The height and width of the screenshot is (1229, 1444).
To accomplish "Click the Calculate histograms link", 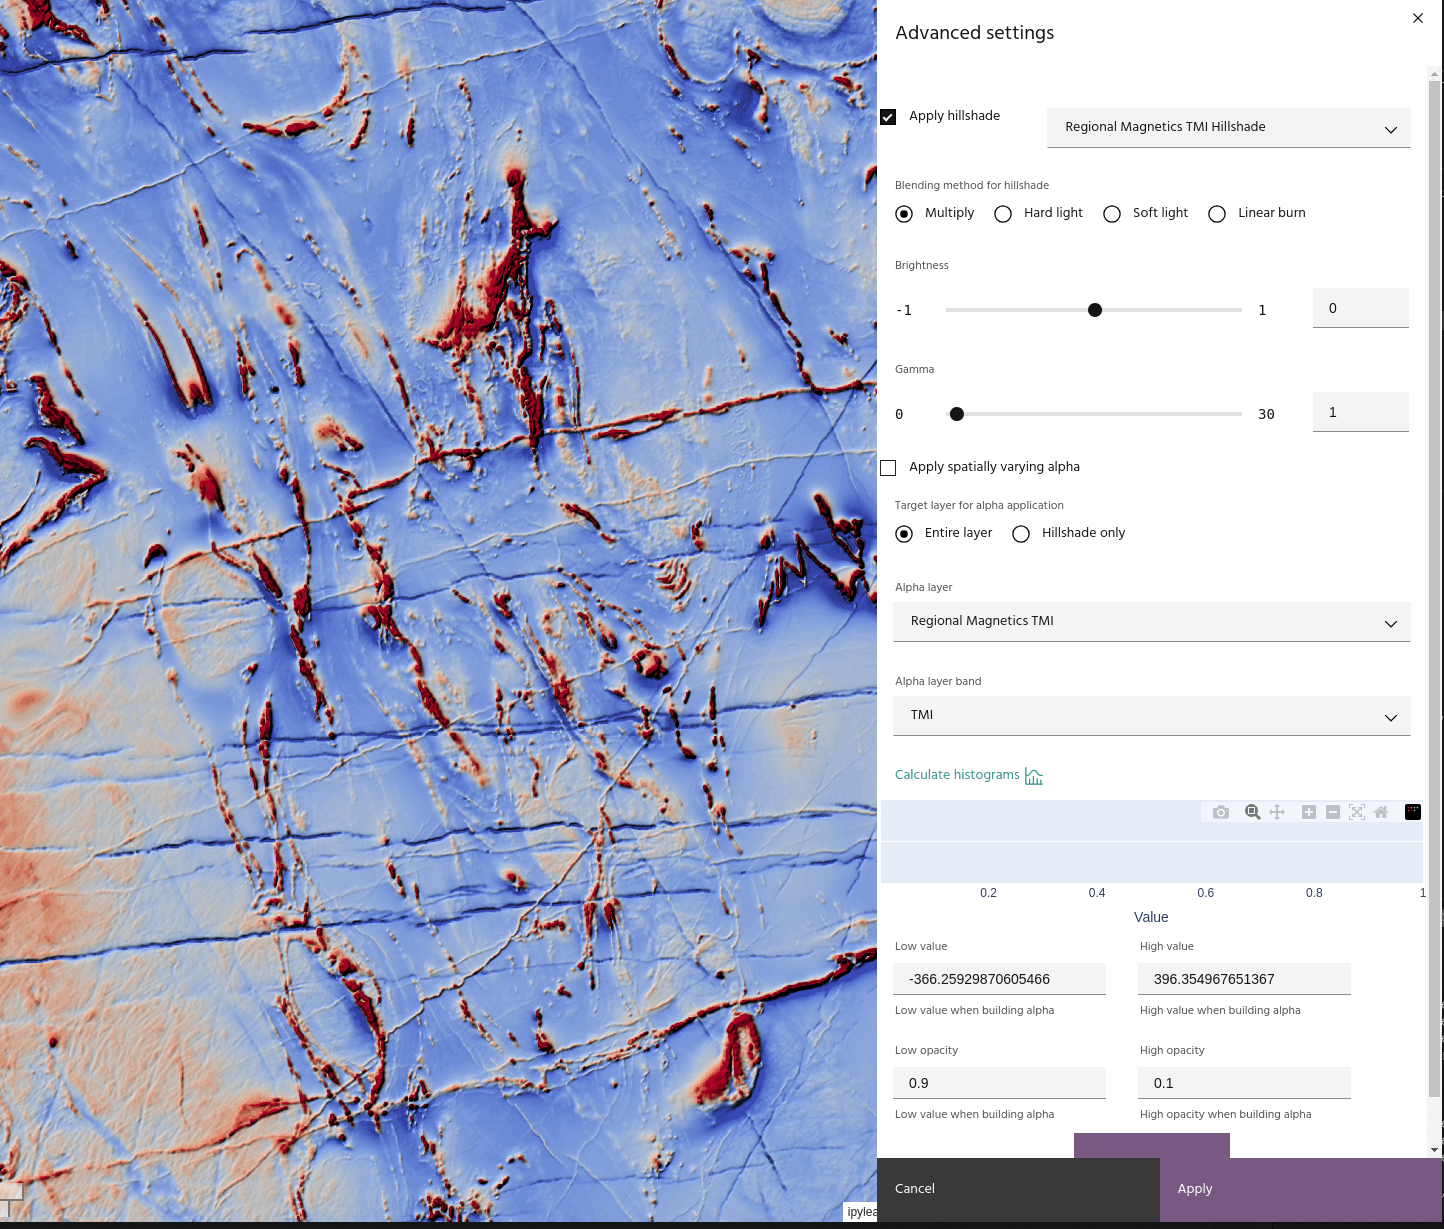I will click(x=957, y=775).
